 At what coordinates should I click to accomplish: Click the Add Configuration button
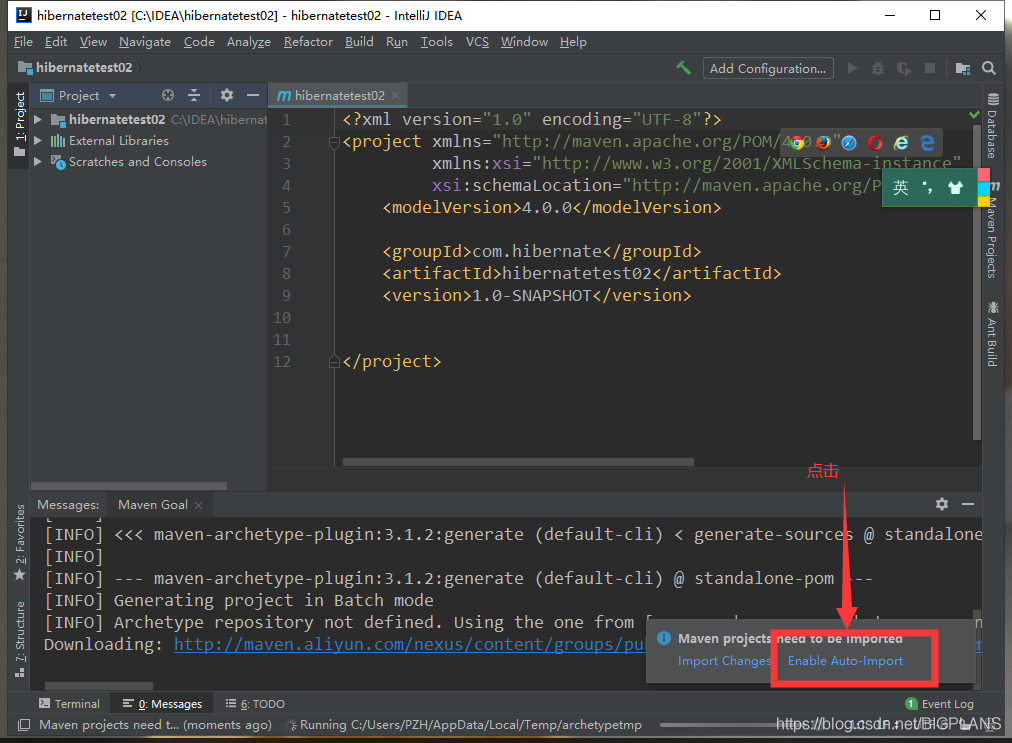point(768,68)
